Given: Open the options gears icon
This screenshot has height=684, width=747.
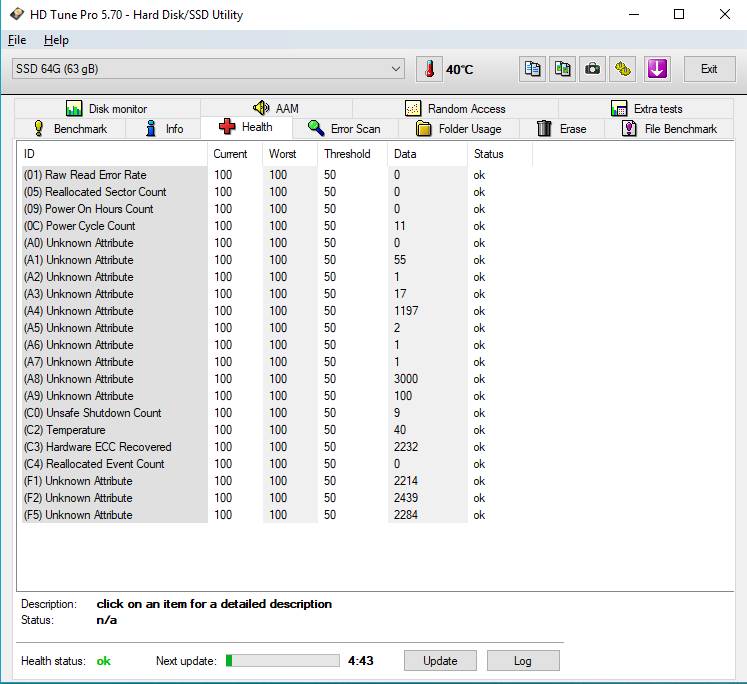Looking at the screenshot, I should pos(622,69).
